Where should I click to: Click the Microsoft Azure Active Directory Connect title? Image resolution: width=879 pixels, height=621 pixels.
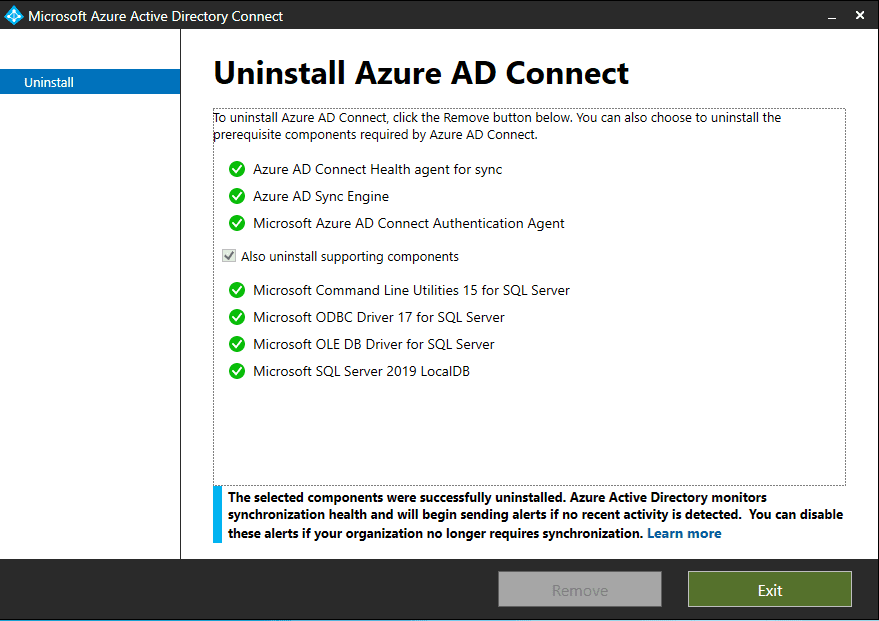tap(155, 16)
